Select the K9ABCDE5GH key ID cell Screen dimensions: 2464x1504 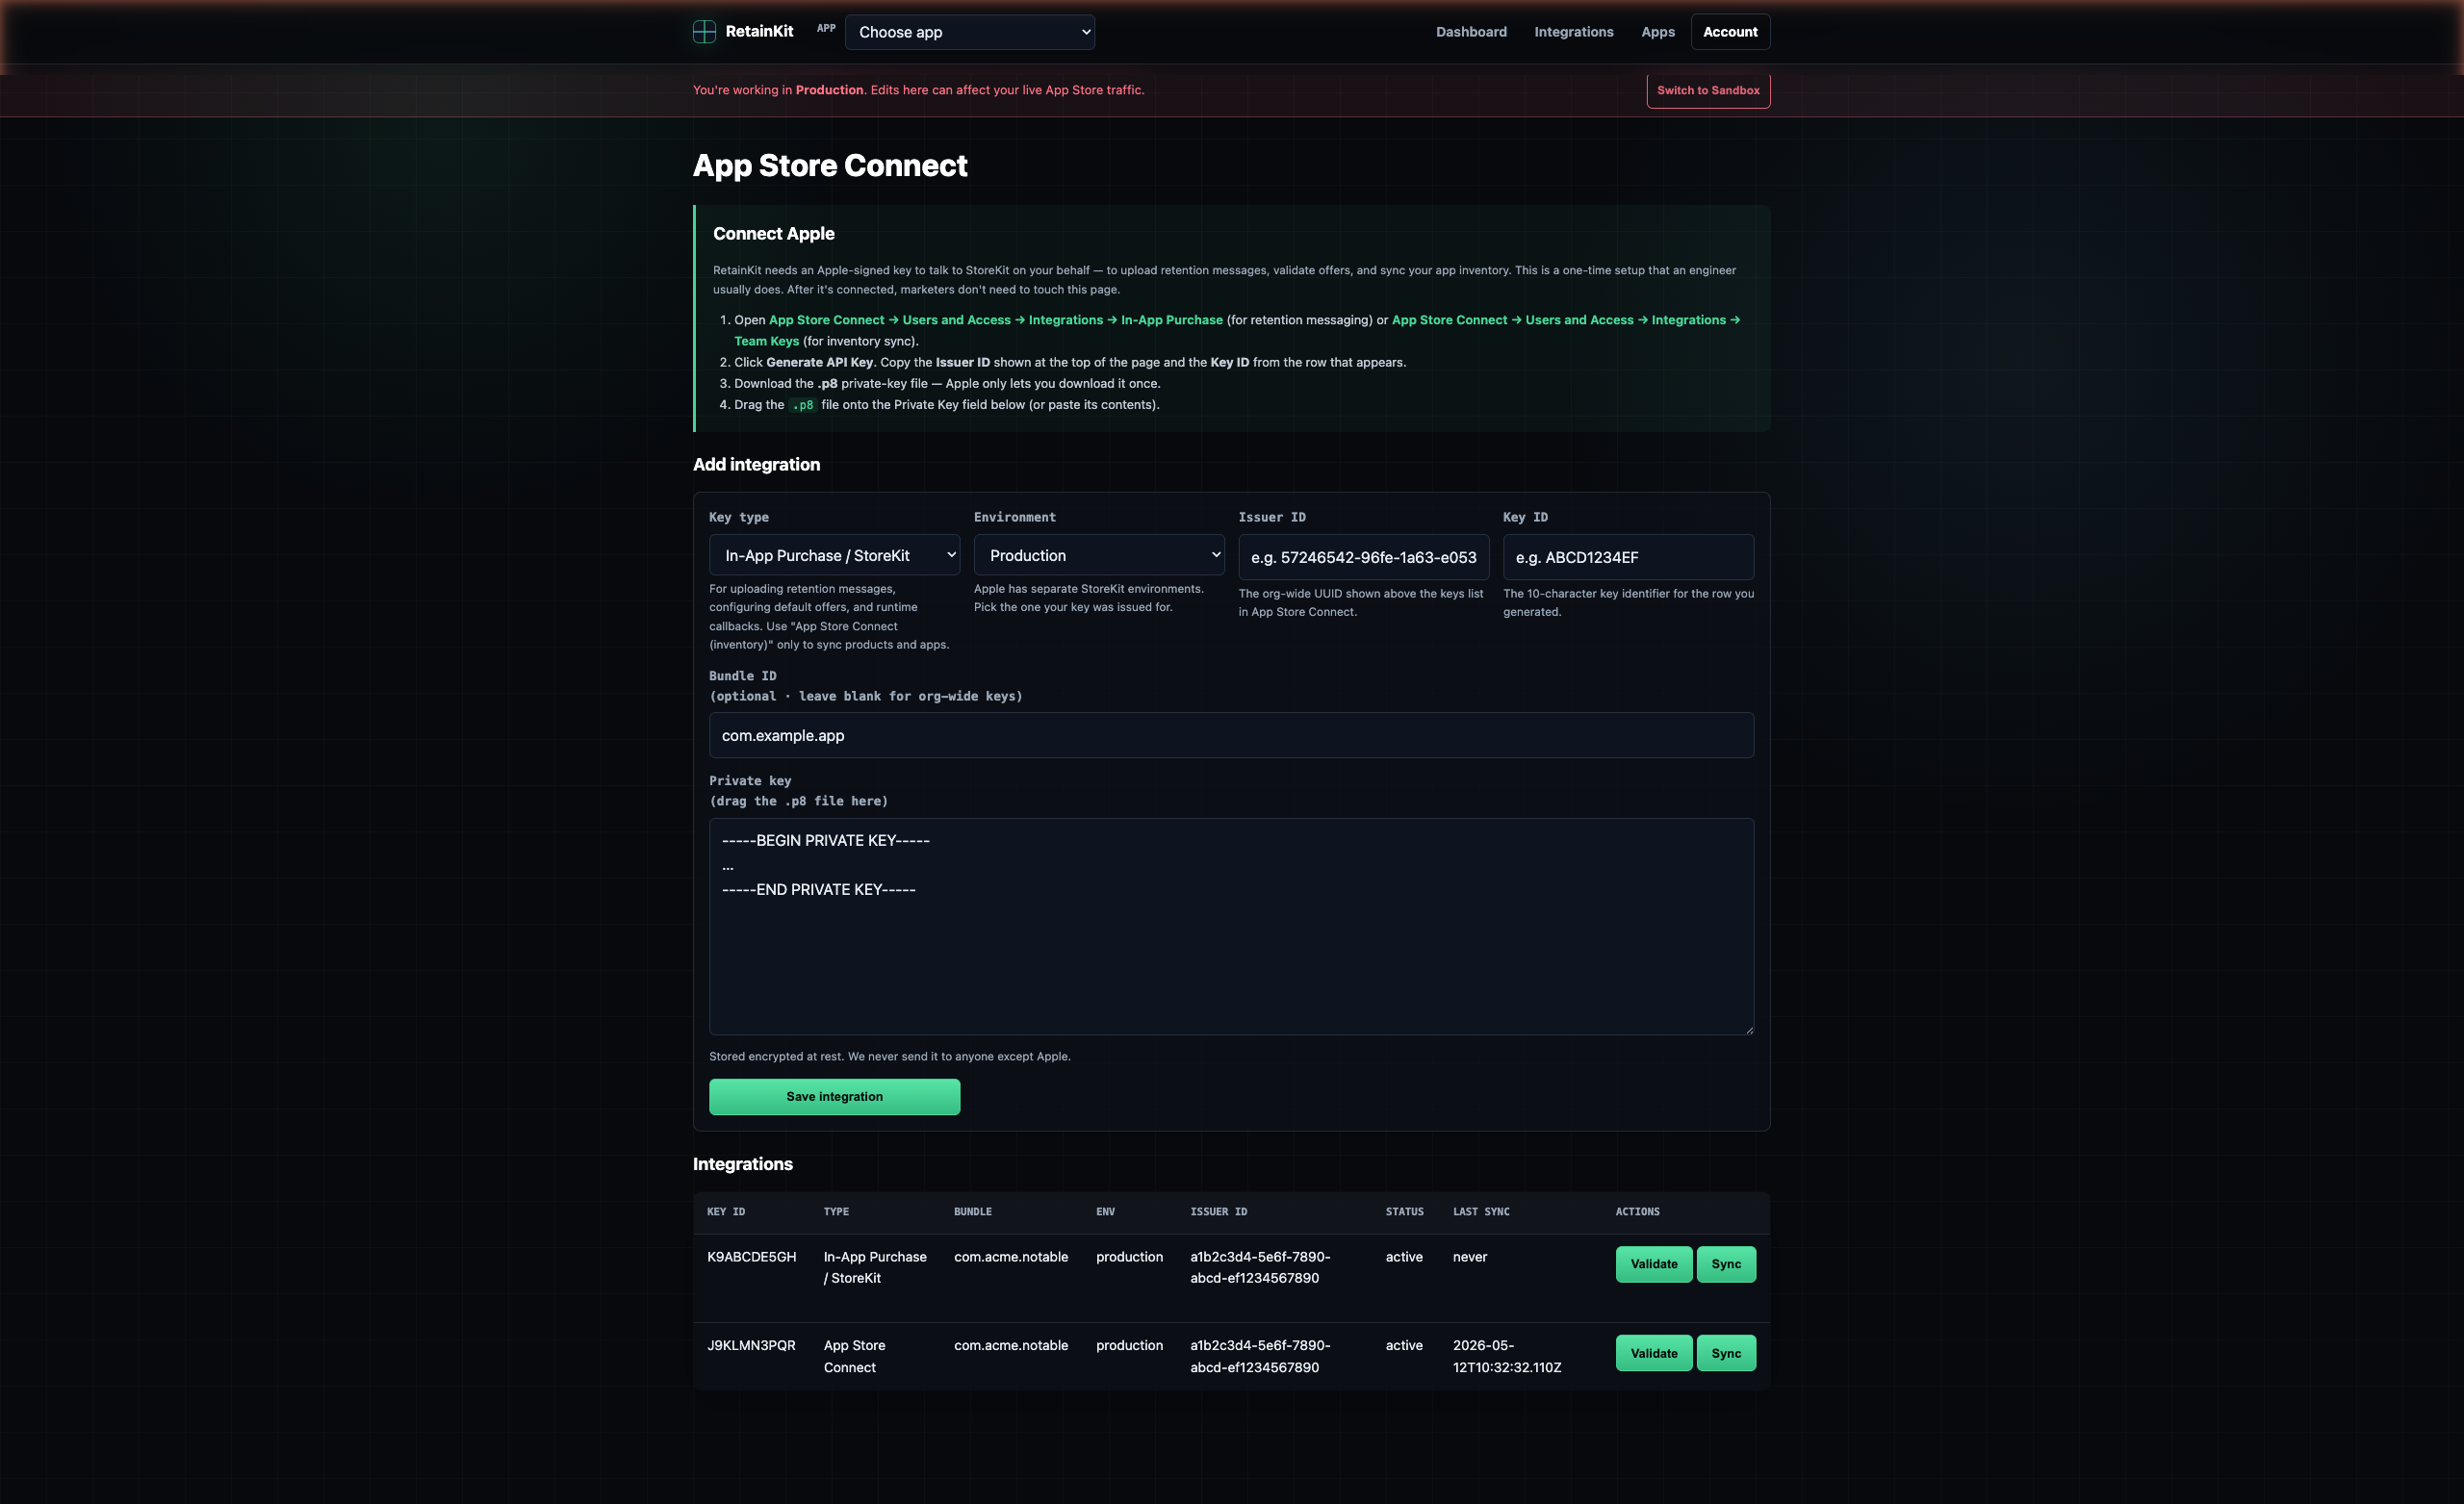pyautogui.click(x=751, y=1257)
